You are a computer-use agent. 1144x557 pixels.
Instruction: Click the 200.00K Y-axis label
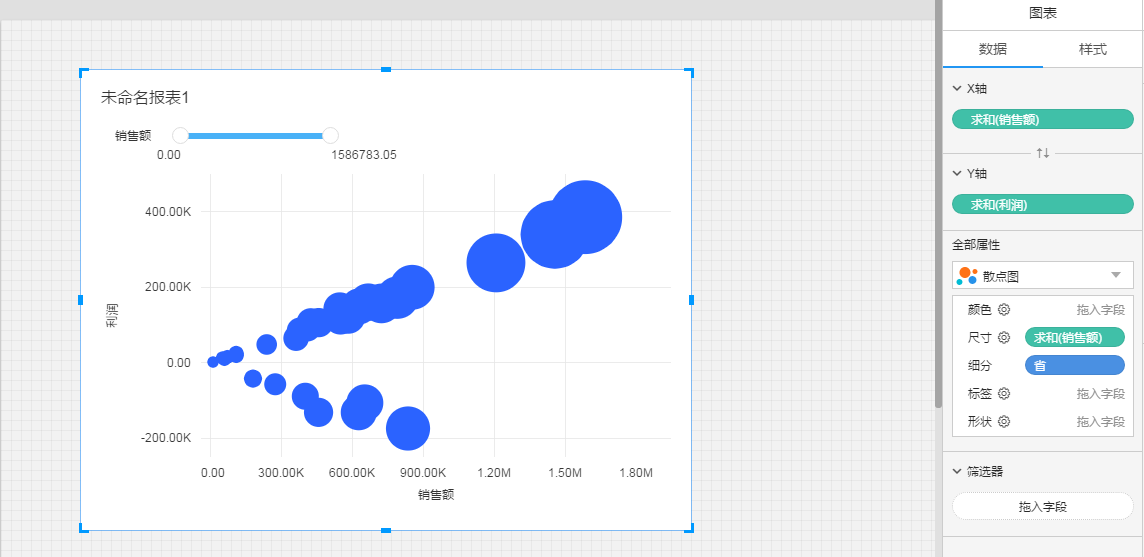169,287
